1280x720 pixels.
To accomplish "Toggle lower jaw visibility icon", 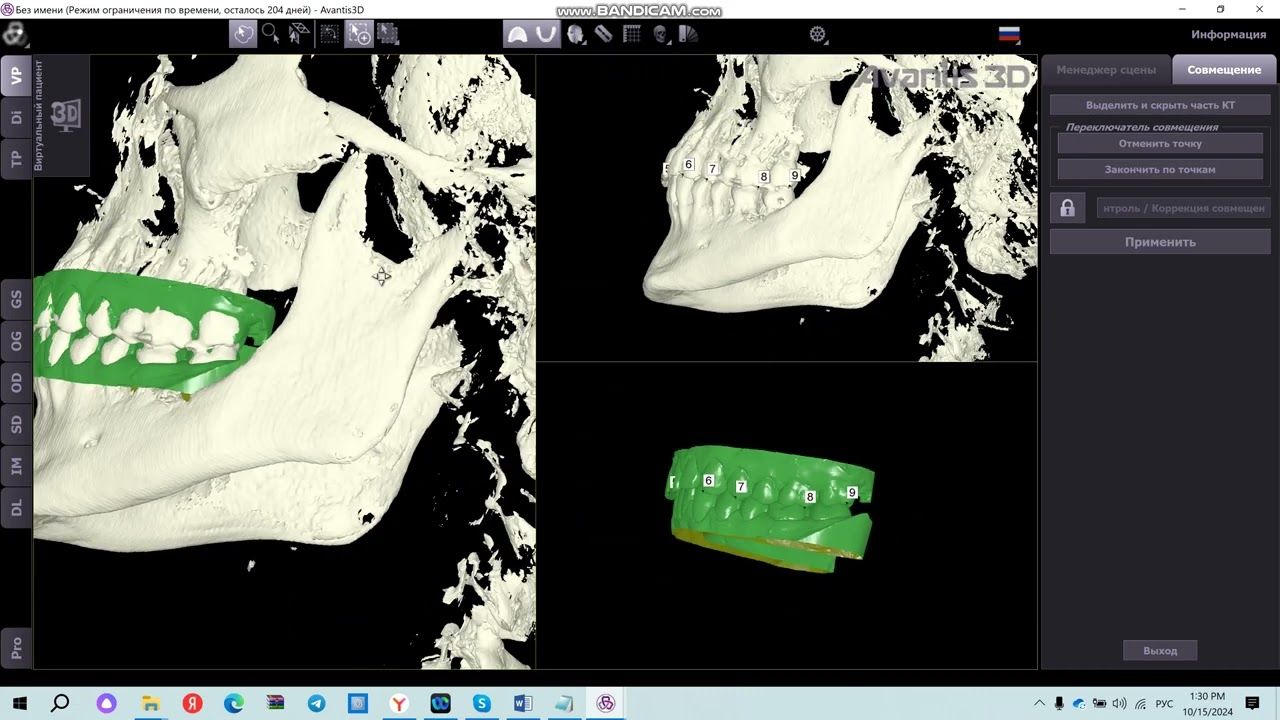I will [x=545, y=34].
